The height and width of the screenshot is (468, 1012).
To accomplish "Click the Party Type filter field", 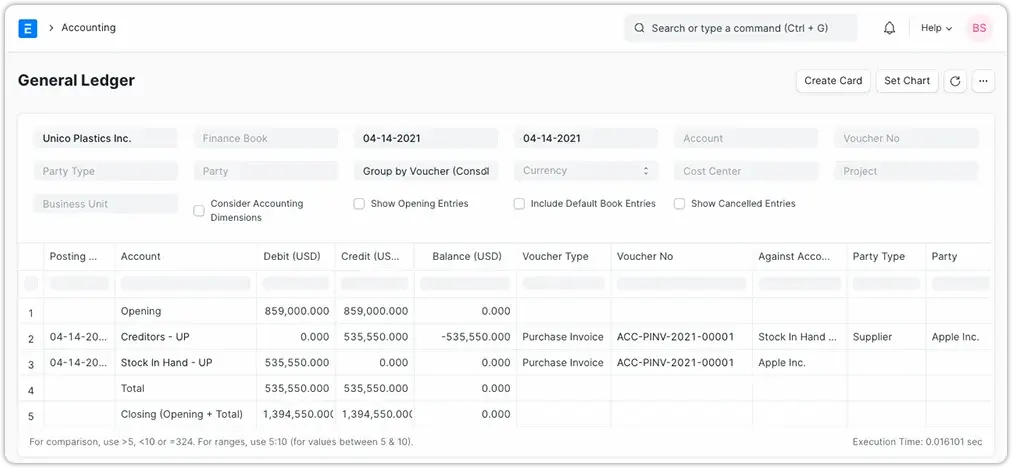I will point(105,171).
